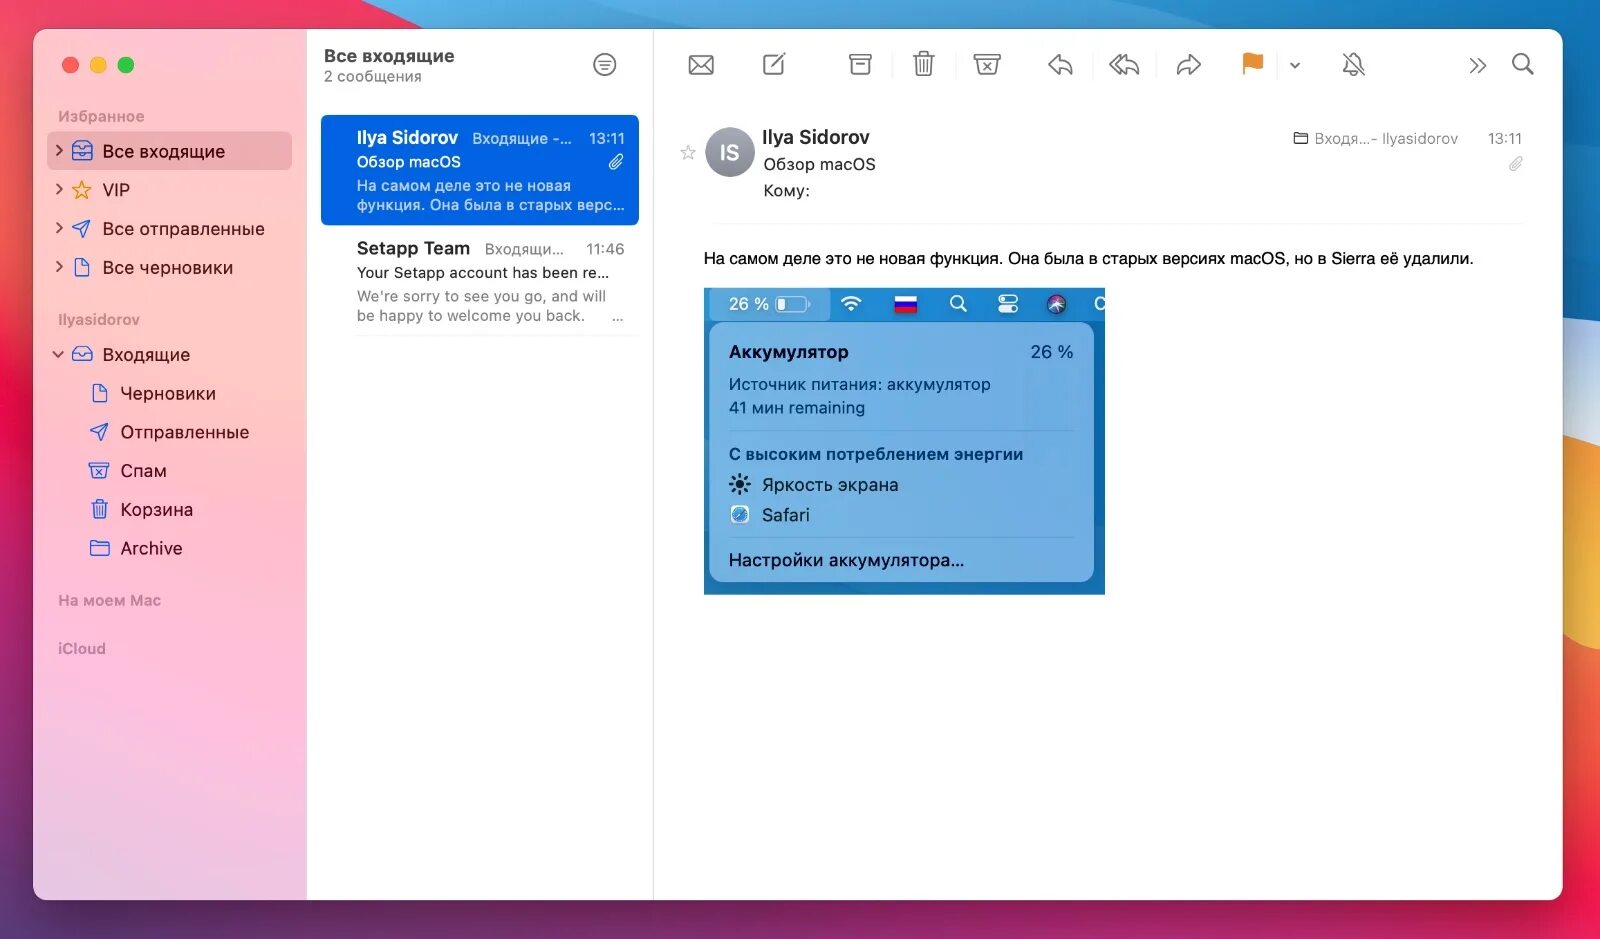Open the Все черновики mailbox
The image size is (1600, 939).
pos(170,268)
